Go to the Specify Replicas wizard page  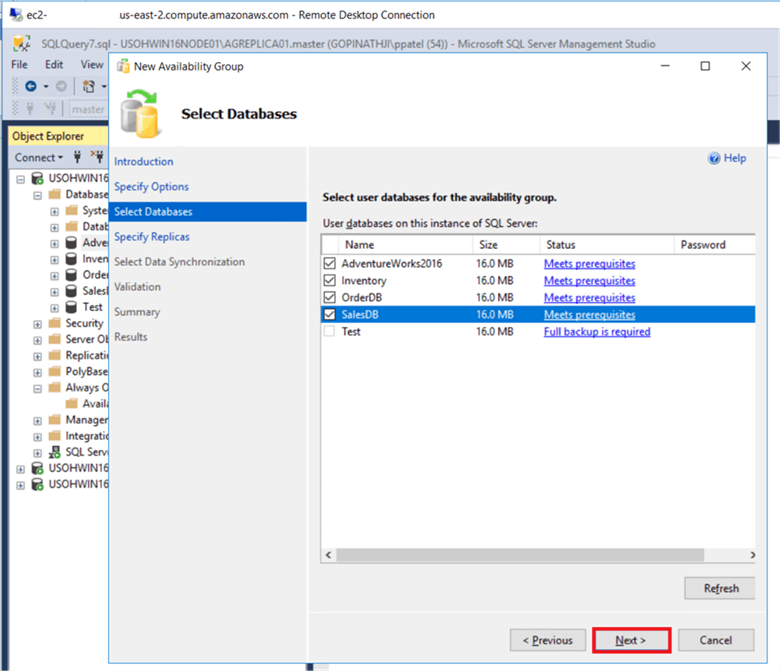pyautogui.click(x=151, y=237)
